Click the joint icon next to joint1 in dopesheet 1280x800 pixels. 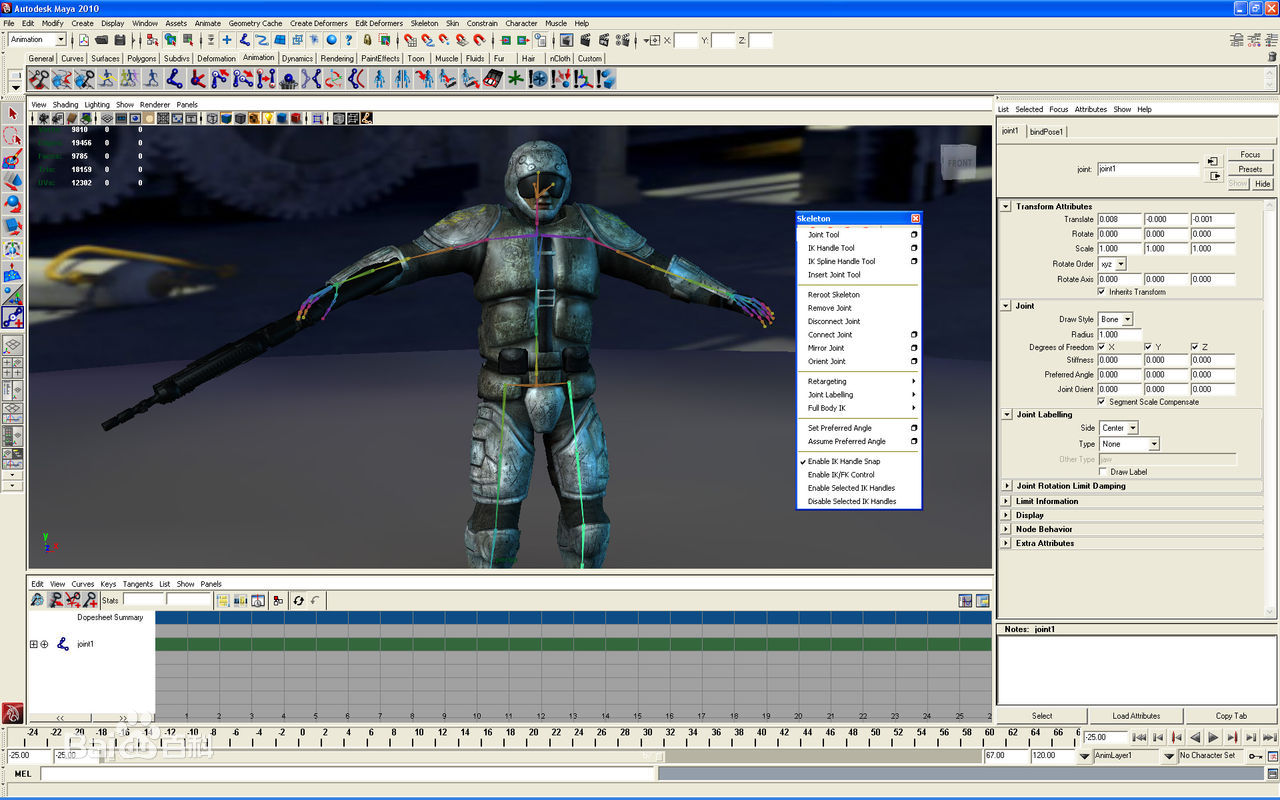pos(63,644)
